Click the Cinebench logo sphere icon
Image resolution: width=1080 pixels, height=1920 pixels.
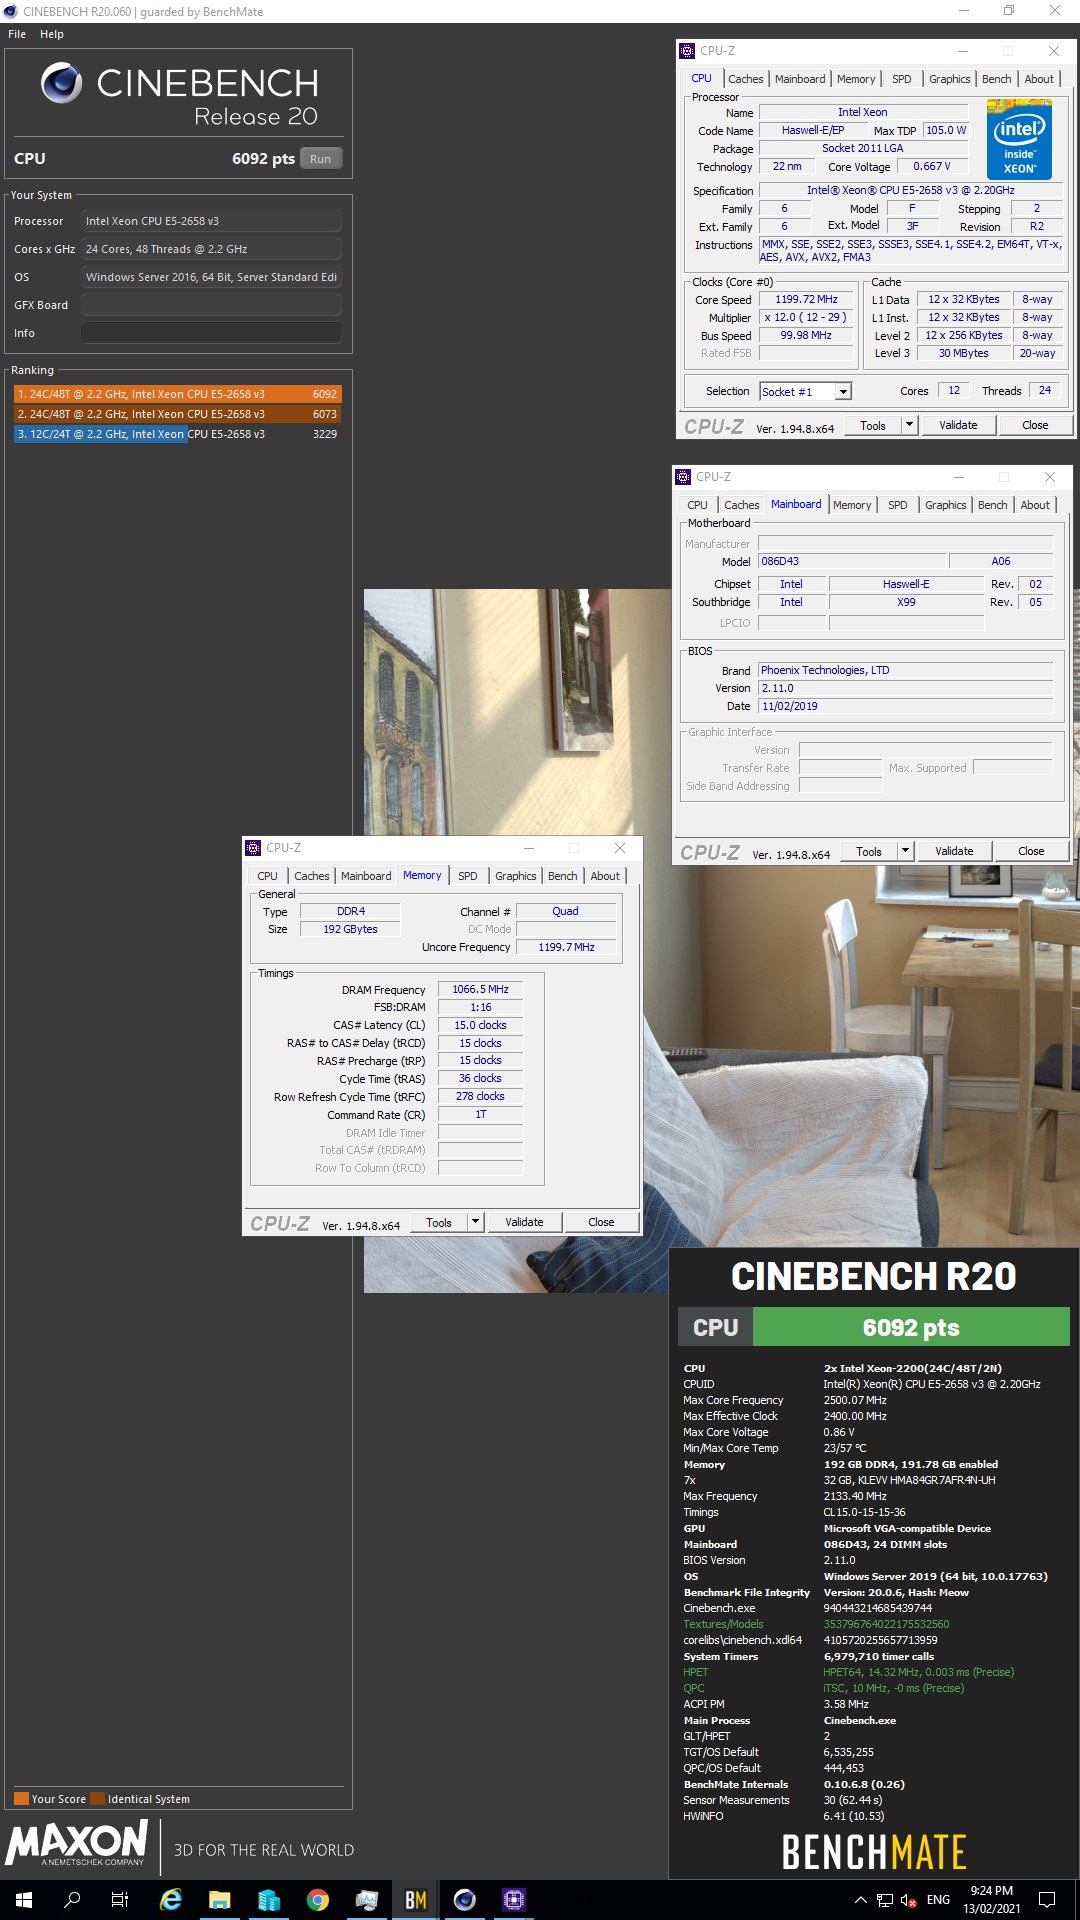[61, 83]
